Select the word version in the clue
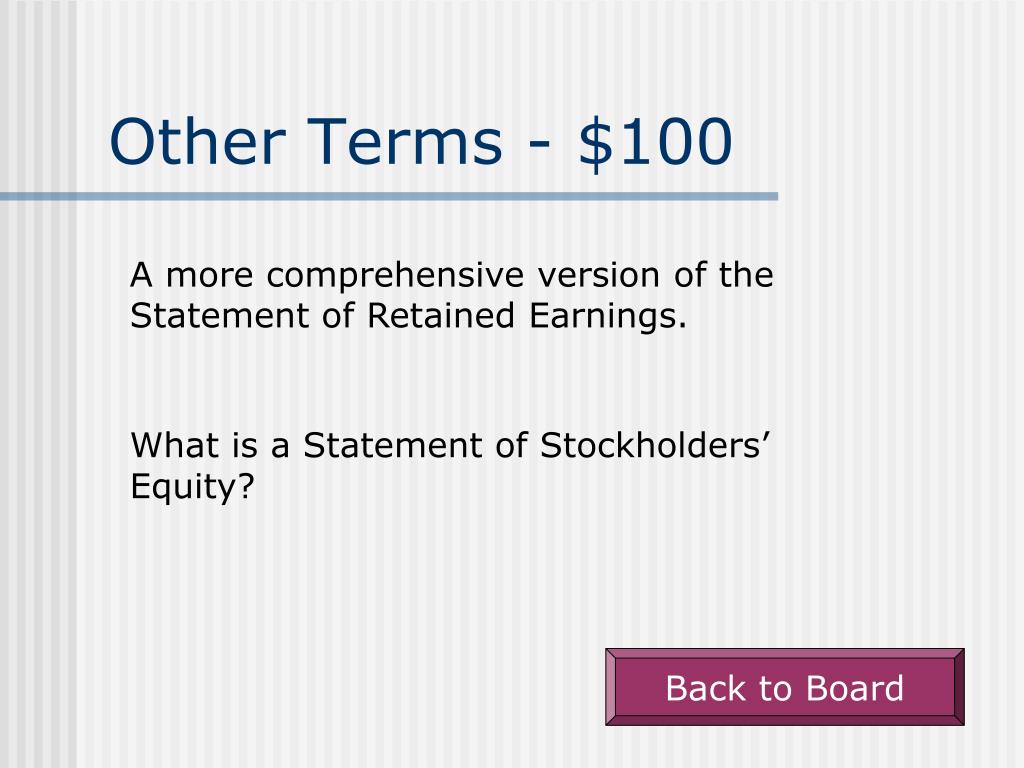The width and height of the screenshot is (1024, 768). coord(599,276)
